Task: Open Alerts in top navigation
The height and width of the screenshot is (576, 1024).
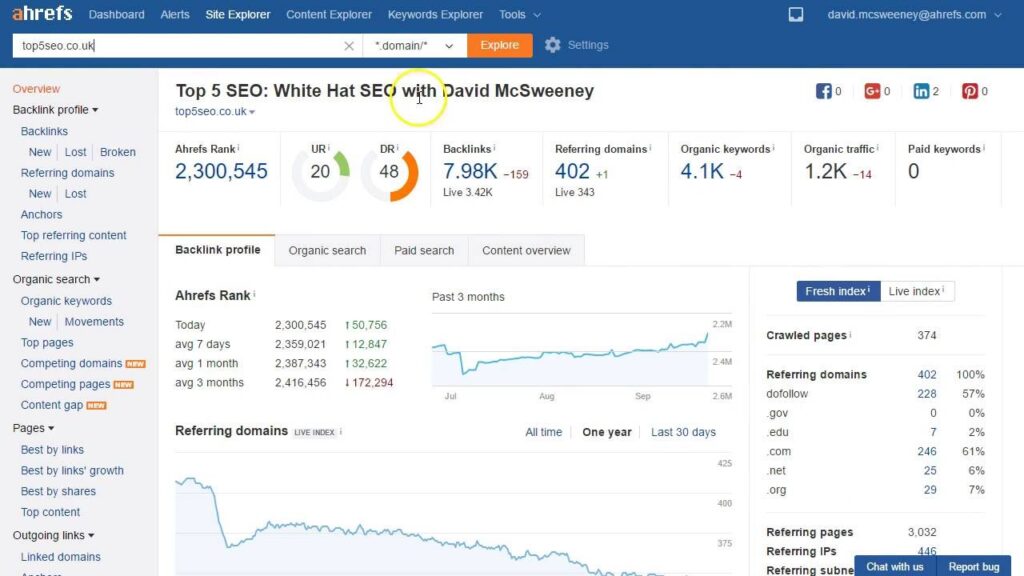Action: pyautogui.click(x=175, y=14)
